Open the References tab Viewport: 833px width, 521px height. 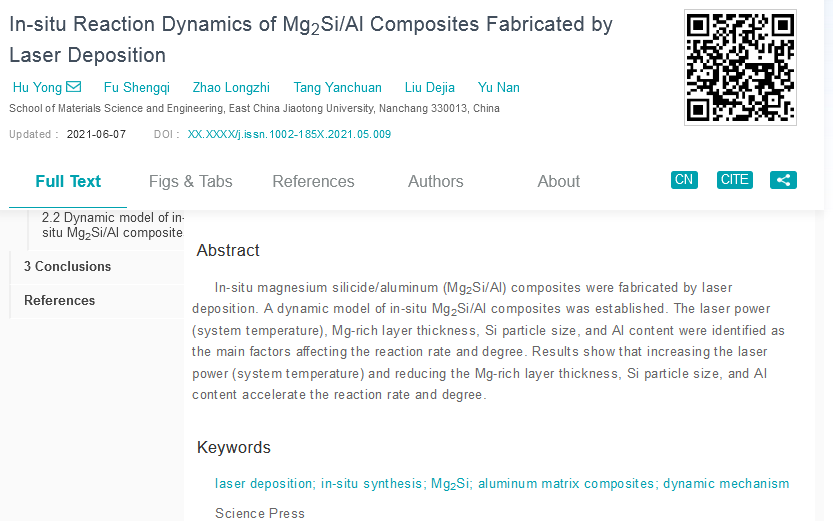[313, 182]
